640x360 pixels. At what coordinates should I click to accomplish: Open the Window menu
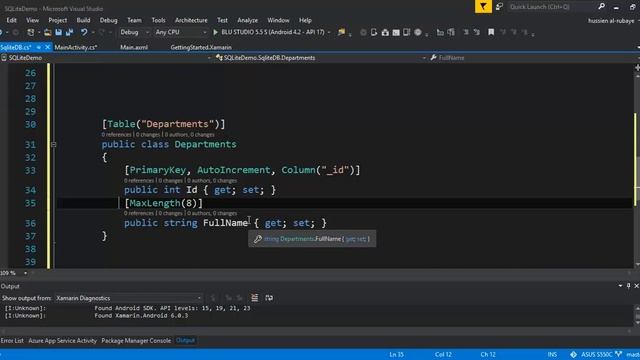click(278, 20)
